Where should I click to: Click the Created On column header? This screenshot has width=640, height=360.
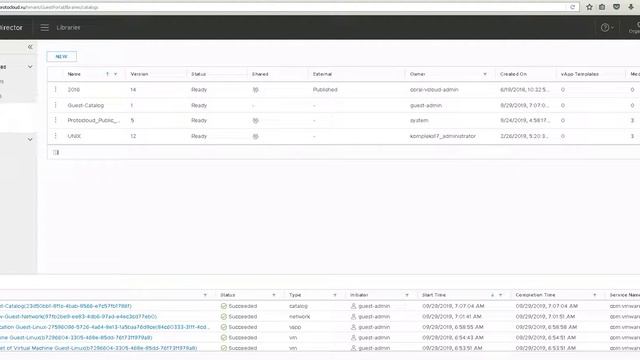click(x=513, y=74)
